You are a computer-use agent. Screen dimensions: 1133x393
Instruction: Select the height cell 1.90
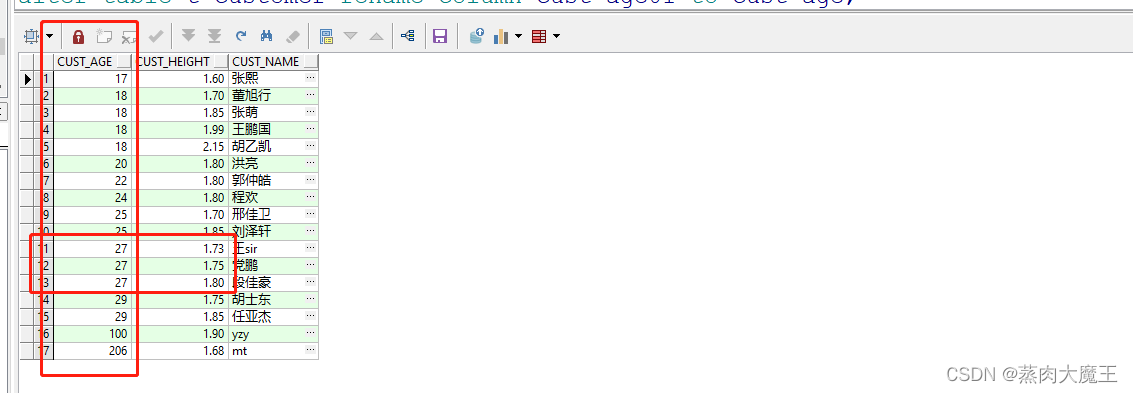coord(181,333)
